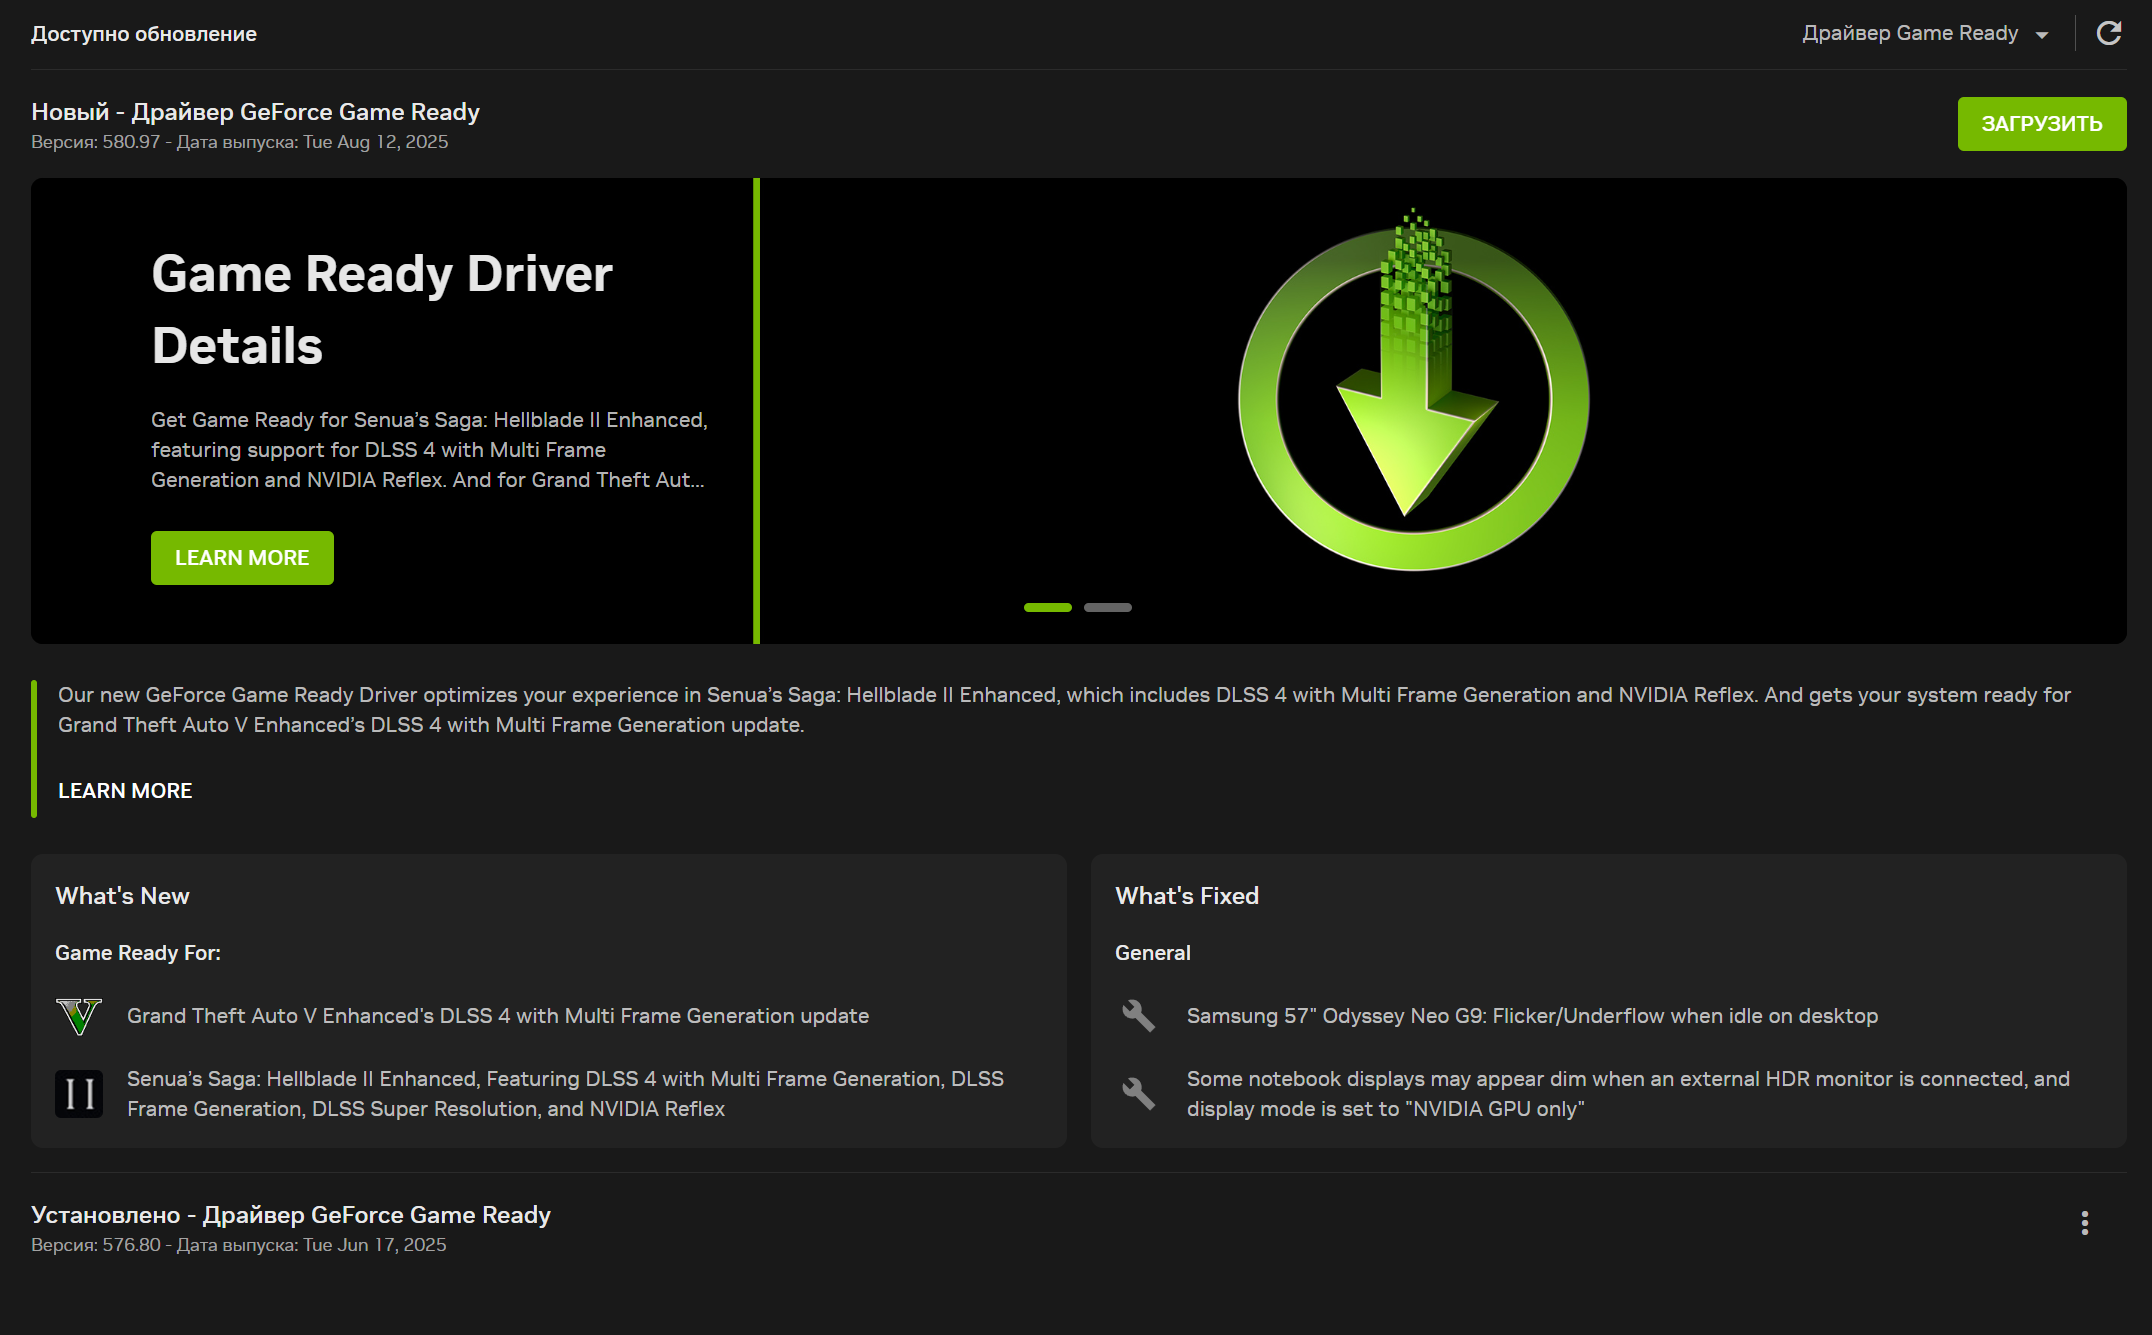Open three-dot menu for installed driver

2084,1223
